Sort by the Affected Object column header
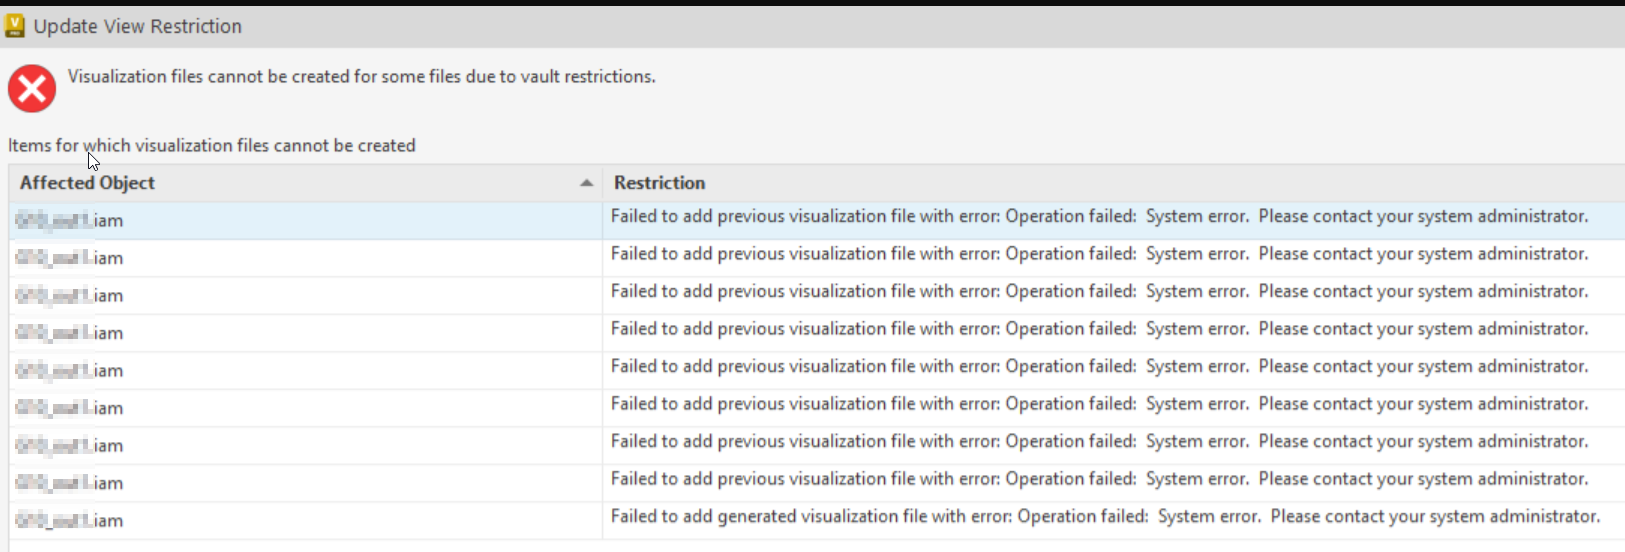1625x552 pixels. pos(88,183)
